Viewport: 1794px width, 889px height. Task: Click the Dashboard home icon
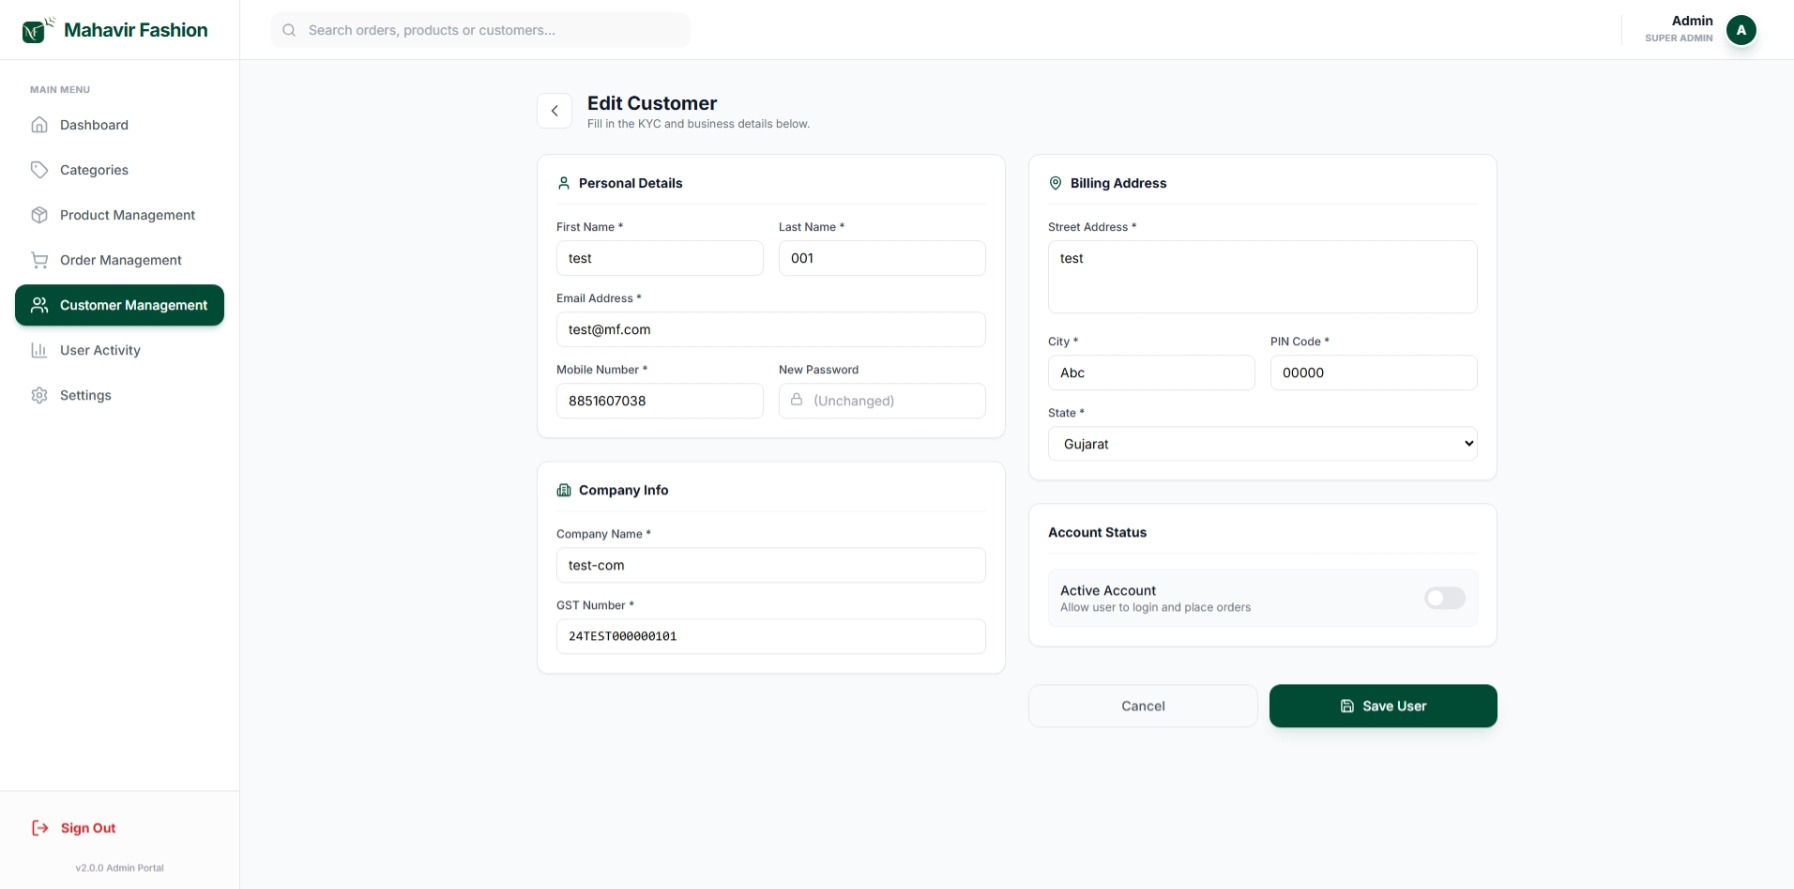pyautogui.click(x=39, y=125)
